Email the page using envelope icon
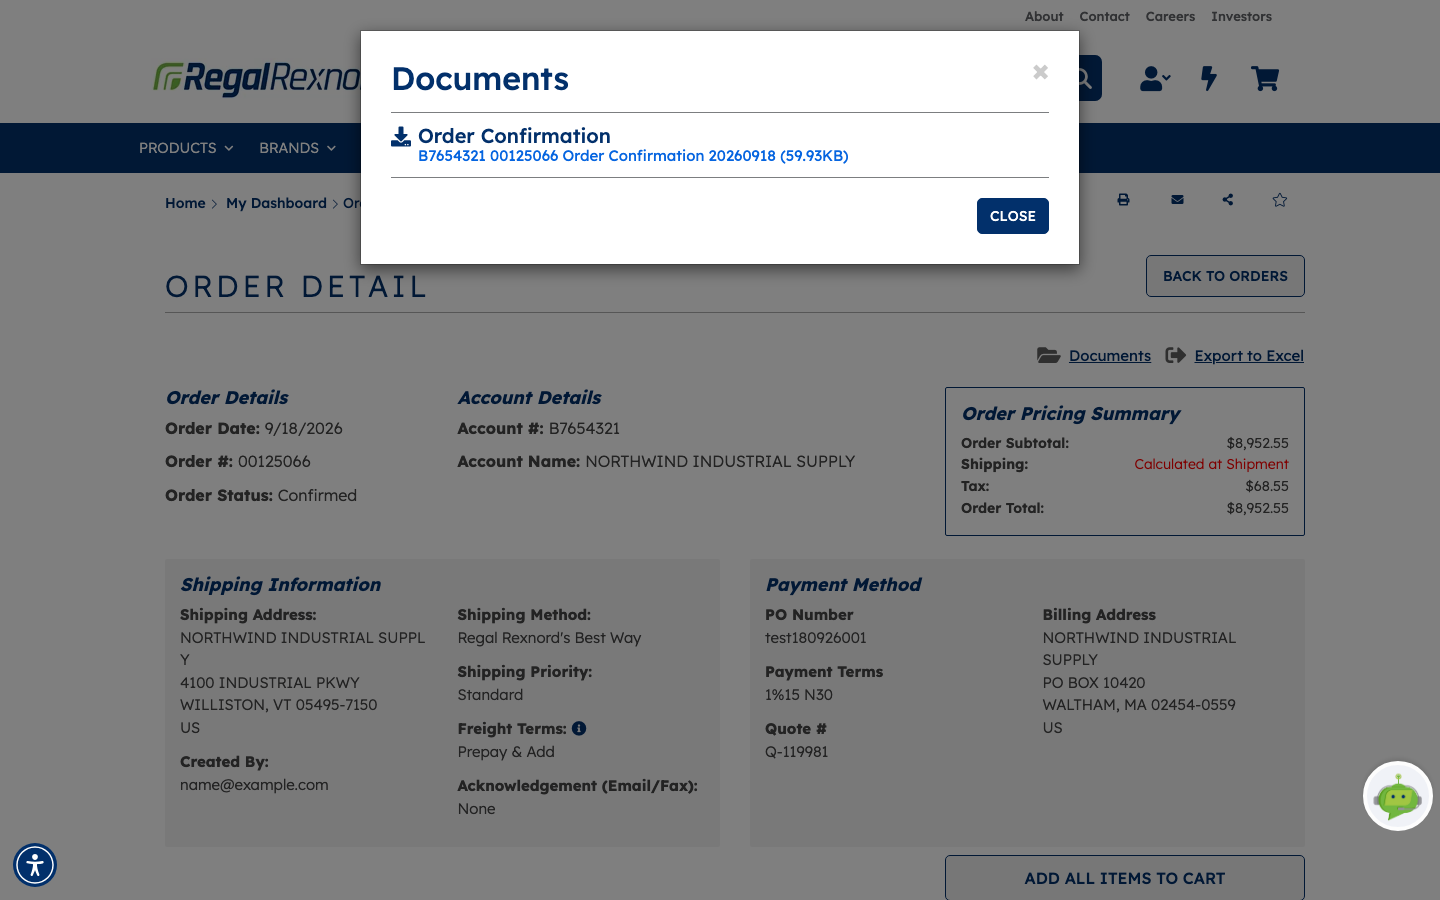This screenshot has height=900, width=1440. tap(1177, 200)
